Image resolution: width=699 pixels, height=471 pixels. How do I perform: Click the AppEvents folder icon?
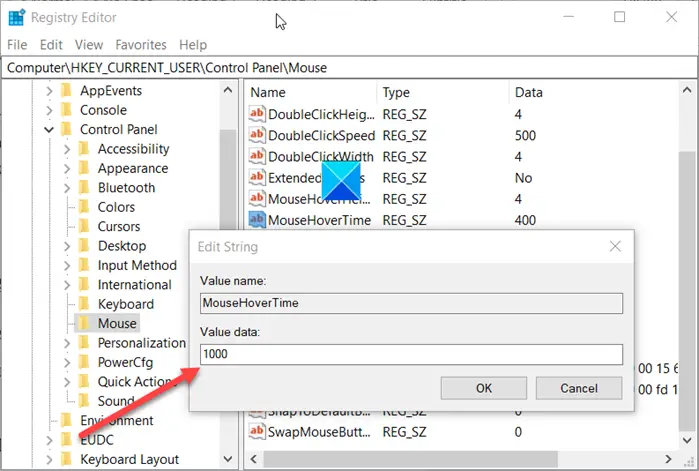tap(66, 90)
